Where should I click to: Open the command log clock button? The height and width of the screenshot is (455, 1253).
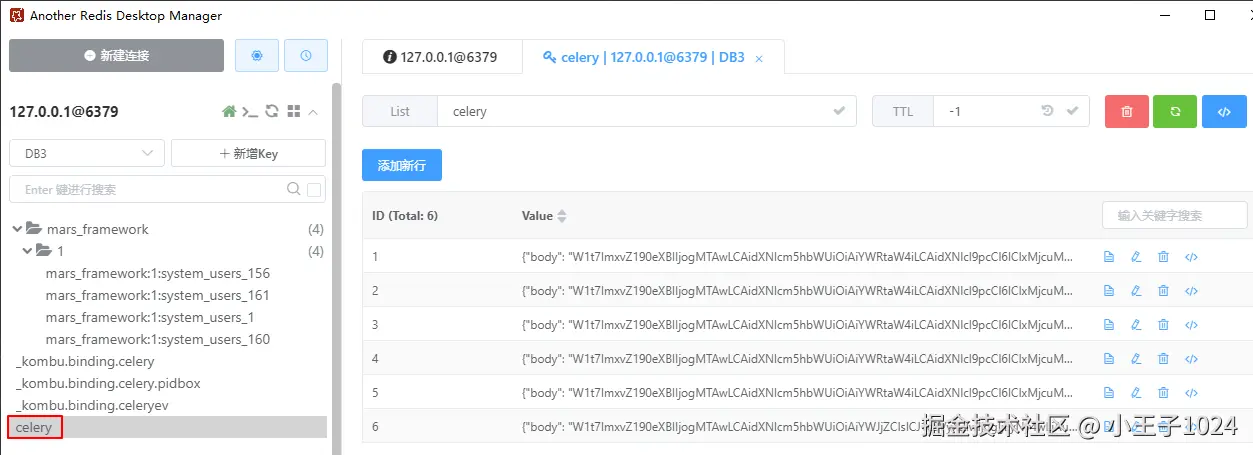[x=306, y=56]
